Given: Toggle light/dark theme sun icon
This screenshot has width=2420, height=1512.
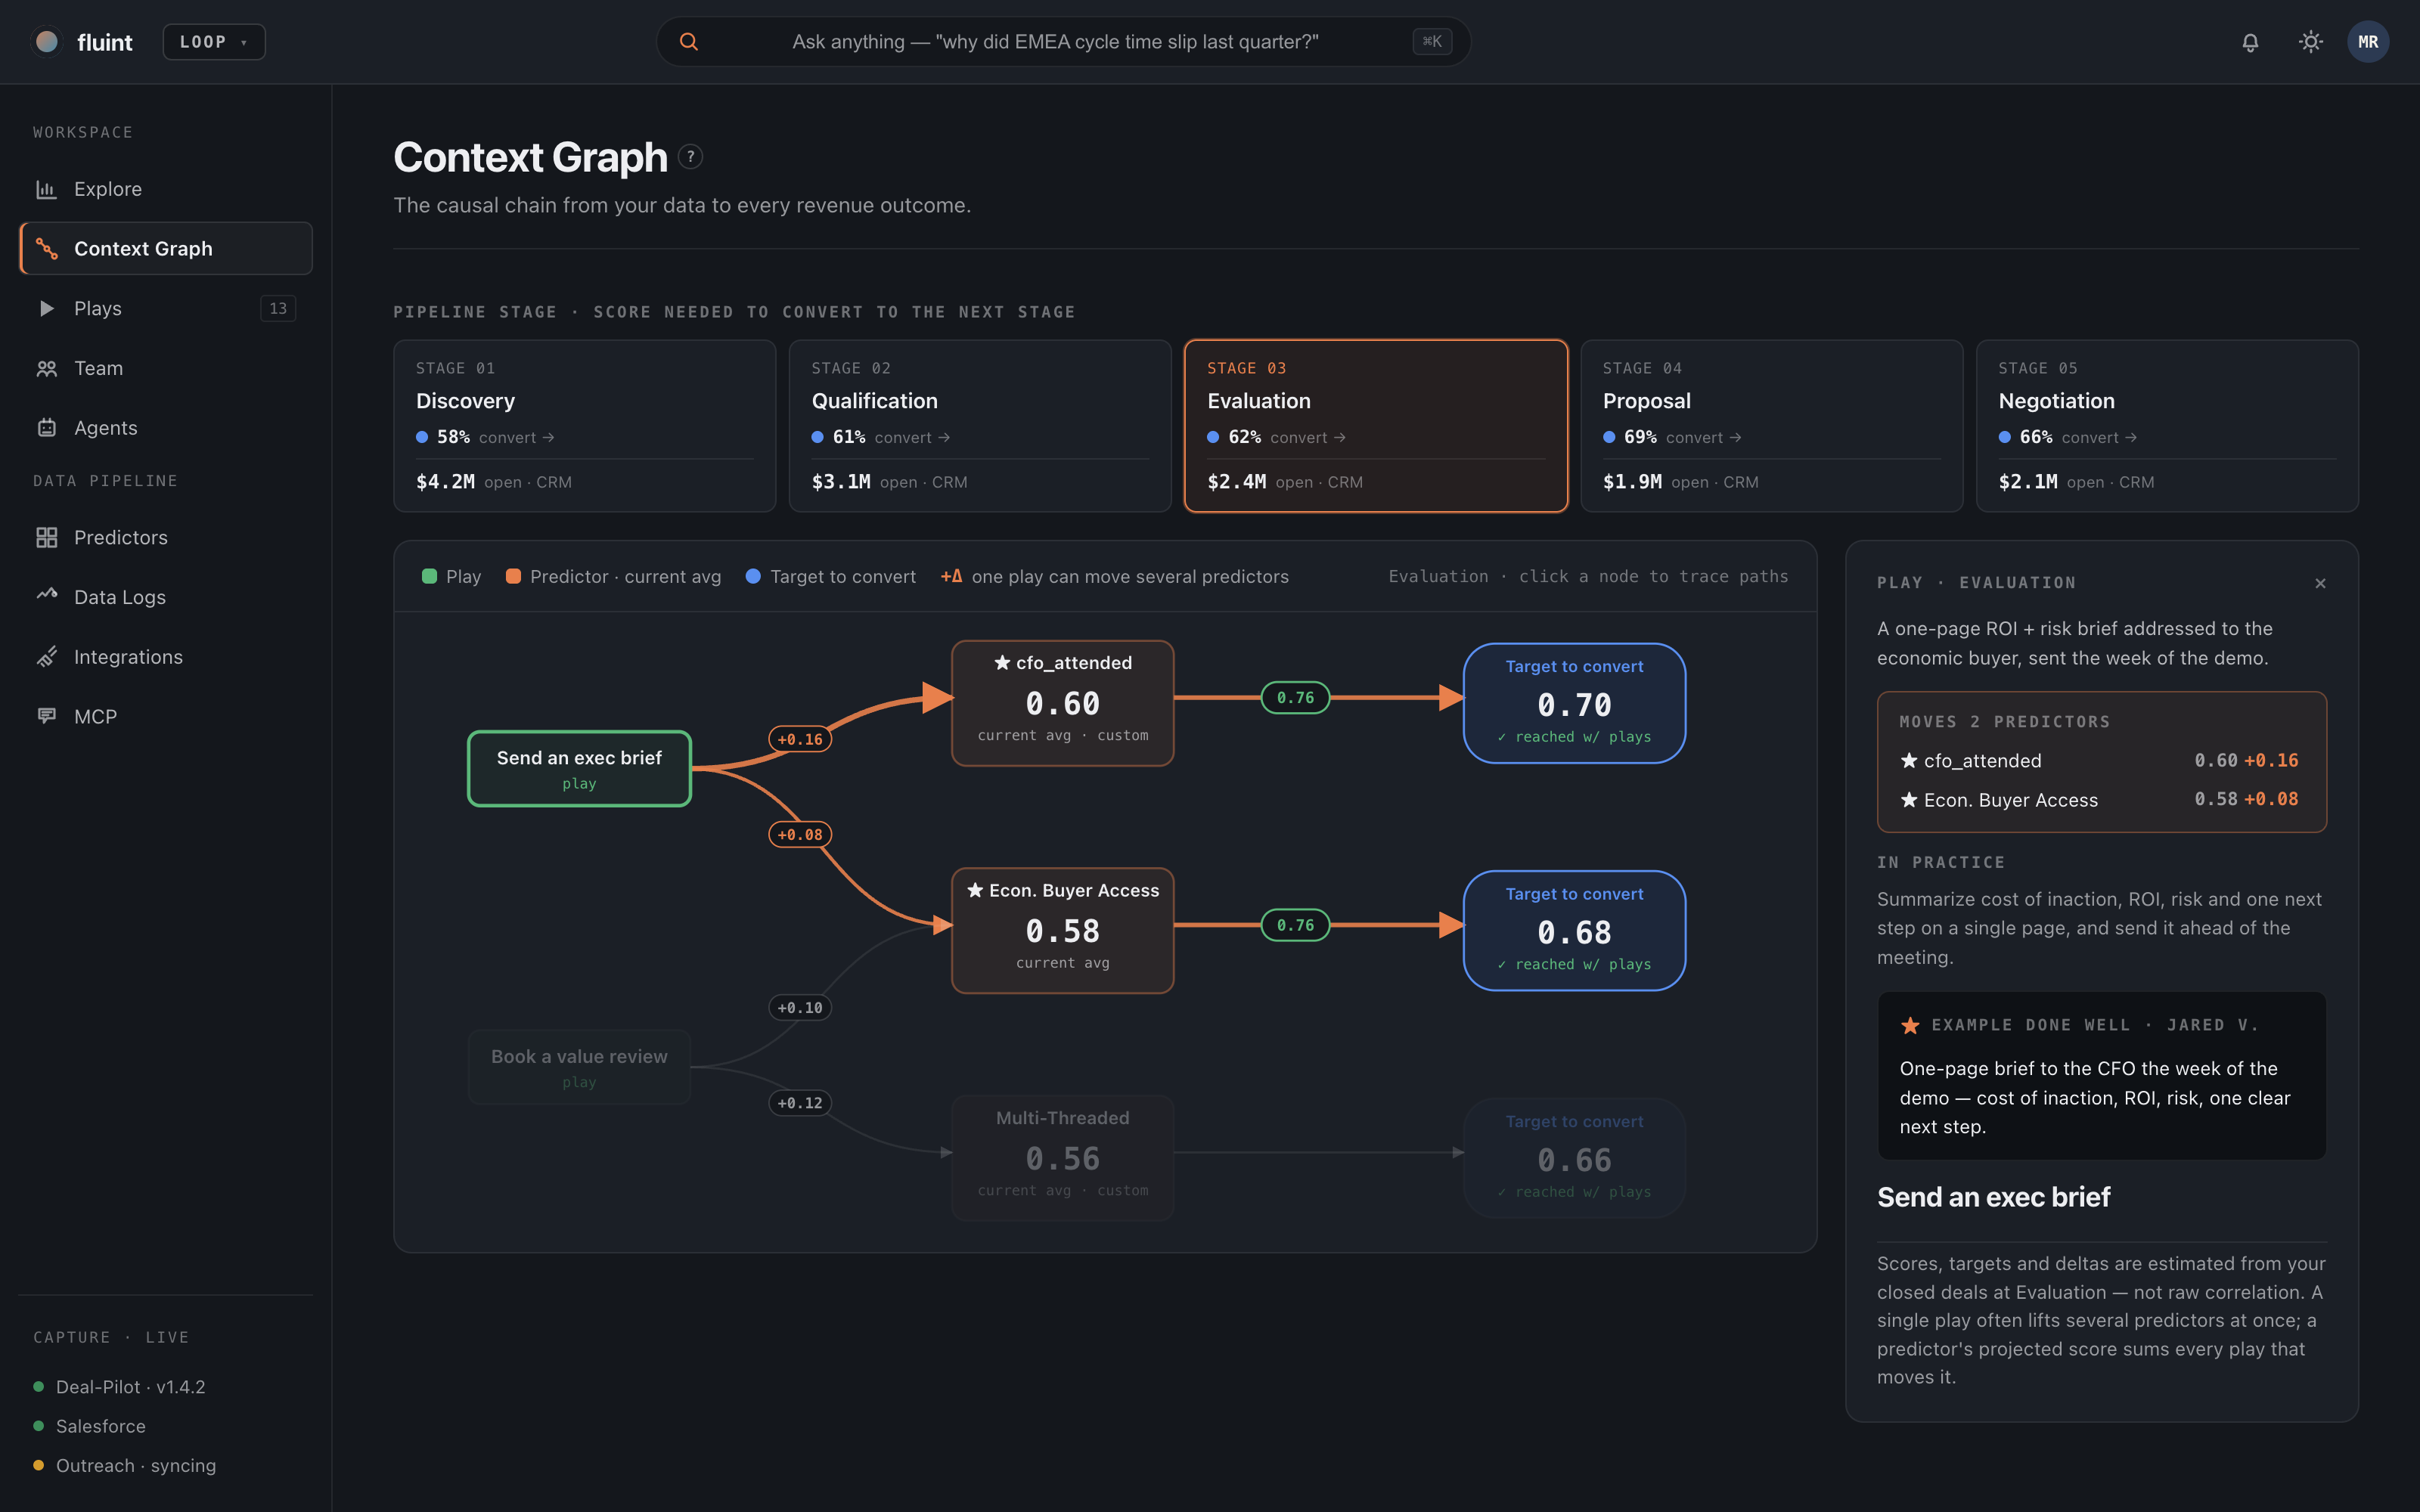Looking at the screenshot, I should (x=2310, y=42).
